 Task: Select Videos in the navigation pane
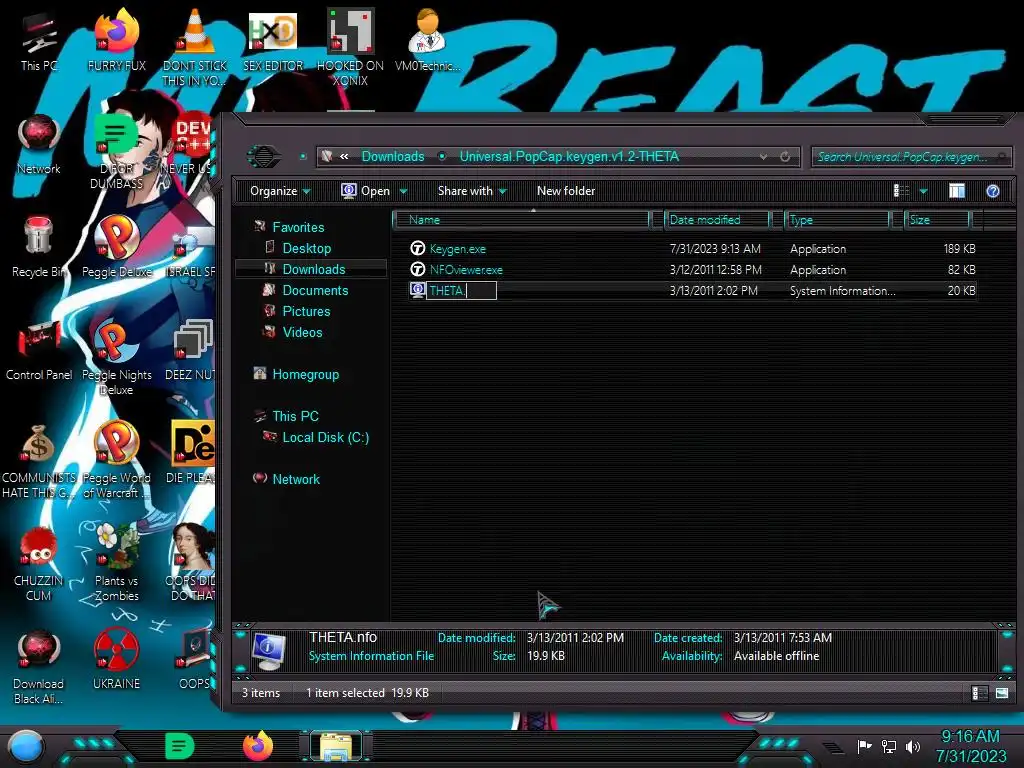pos(302,332)
